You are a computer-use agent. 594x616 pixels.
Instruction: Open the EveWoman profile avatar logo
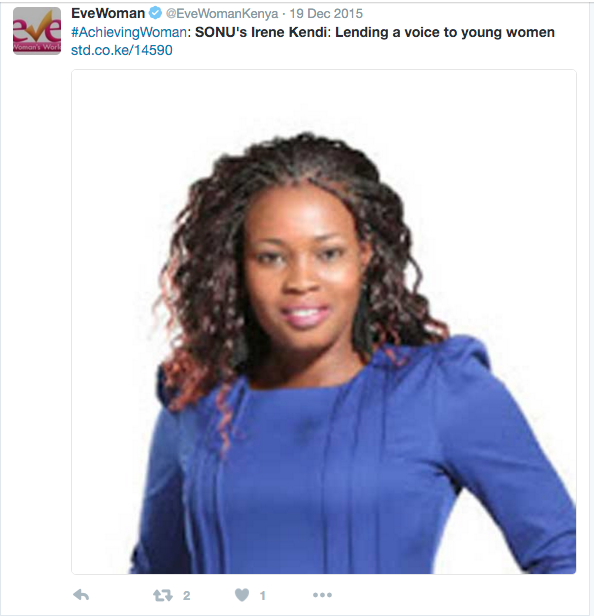pyautogui.click(x=37, y=31)
